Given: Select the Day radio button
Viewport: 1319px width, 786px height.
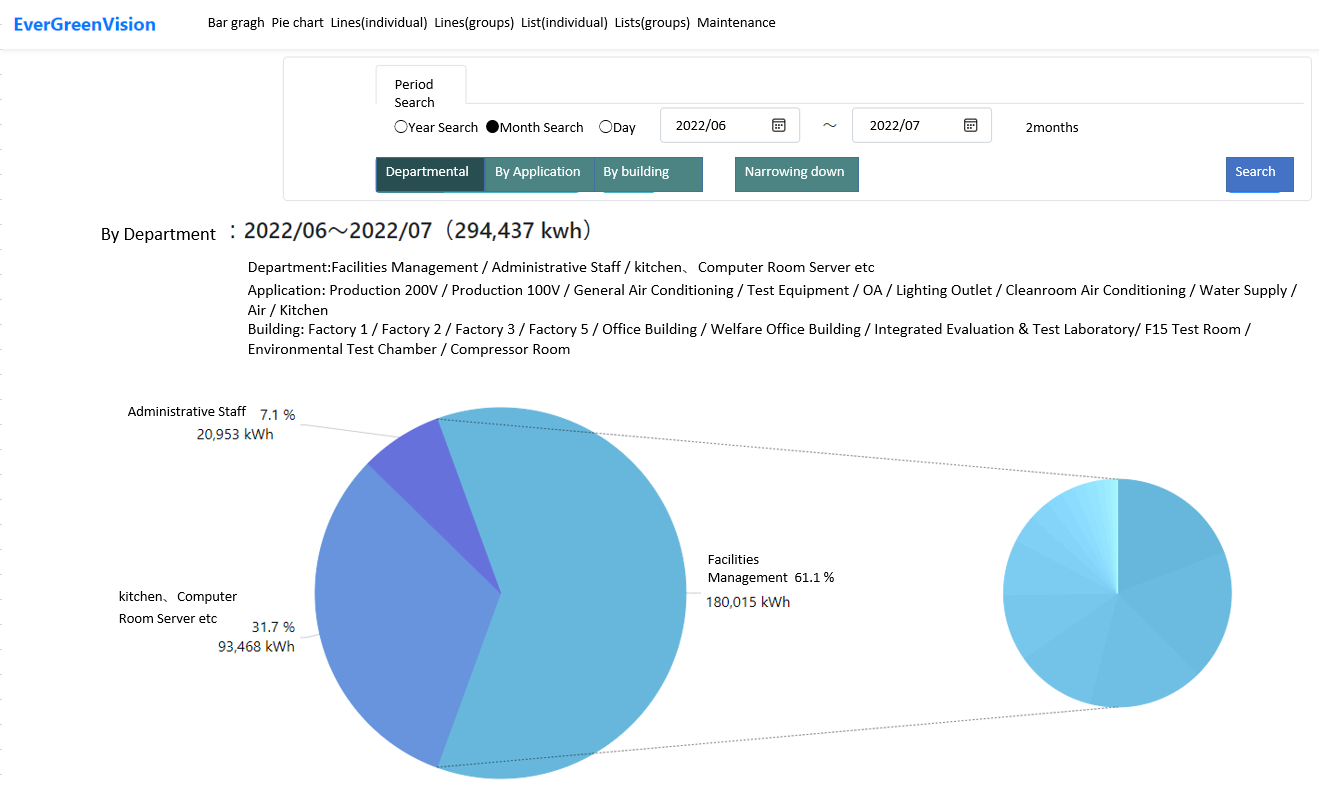Looking at the screenshot, I should tap(605, 127).
